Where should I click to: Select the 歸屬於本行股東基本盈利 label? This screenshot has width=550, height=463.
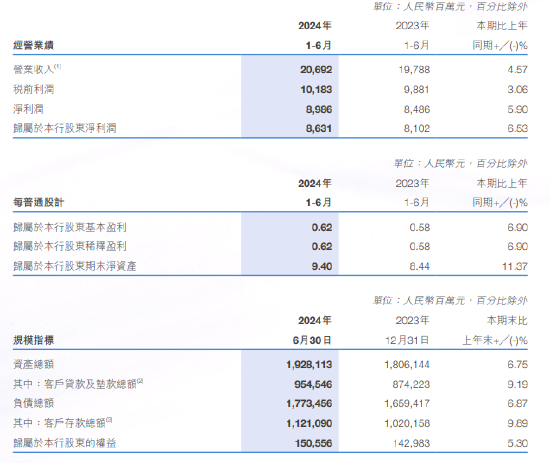pos(70,227)
